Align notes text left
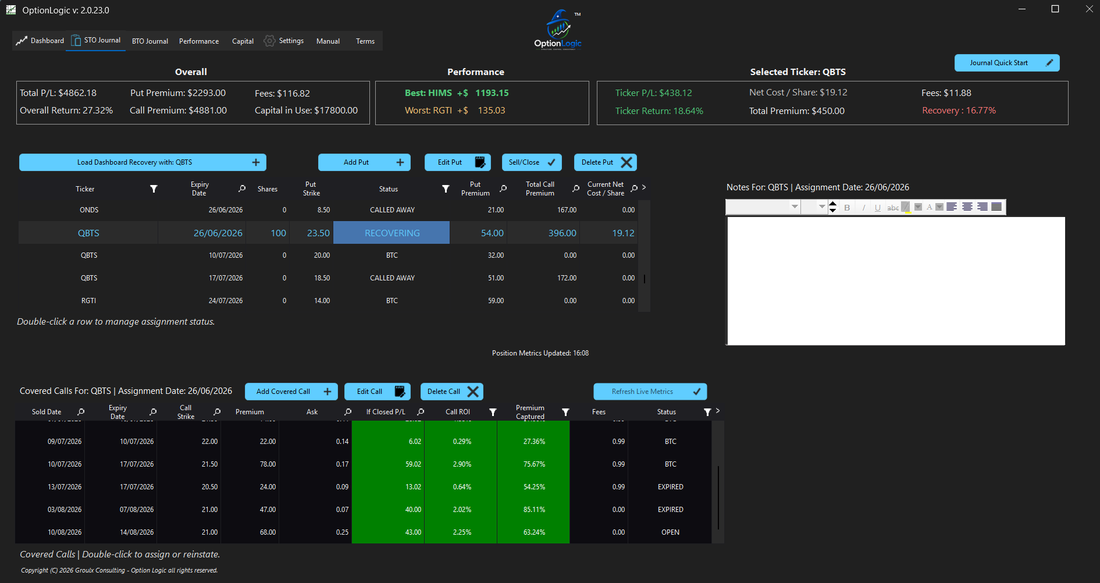Viewport: 1100px width, 583px height. pyautogui.click(x=951, y=207)
